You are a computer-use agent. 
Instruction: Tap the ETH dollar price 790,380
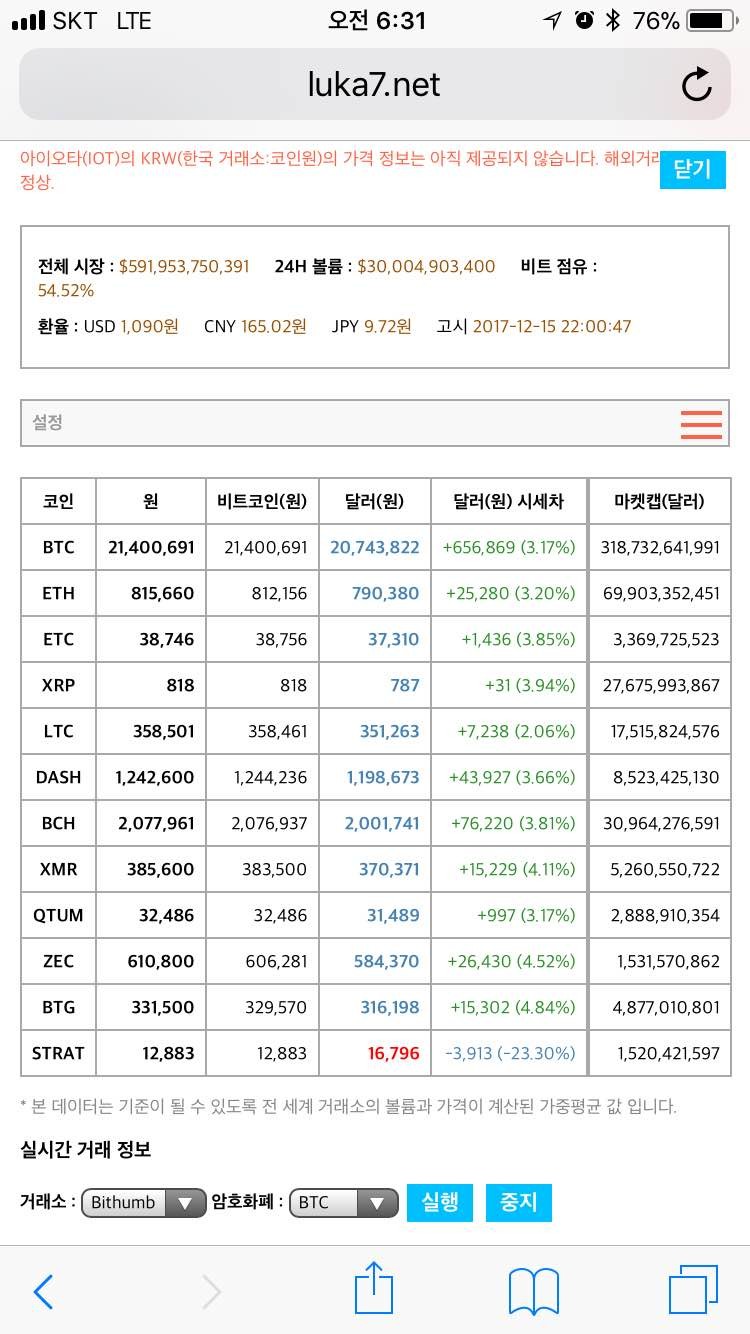(x=385, y=594)
